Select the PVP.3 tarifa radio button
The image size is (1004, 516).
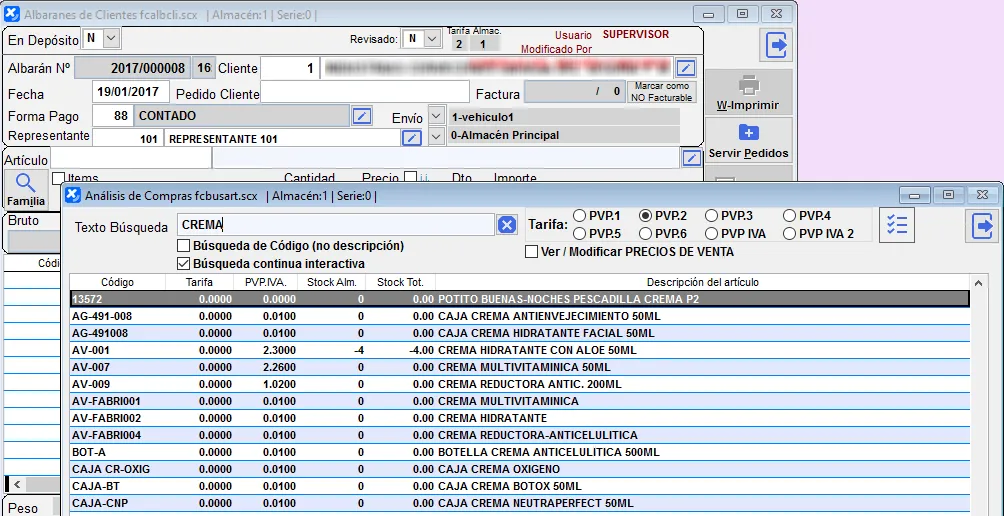[711, 215]
